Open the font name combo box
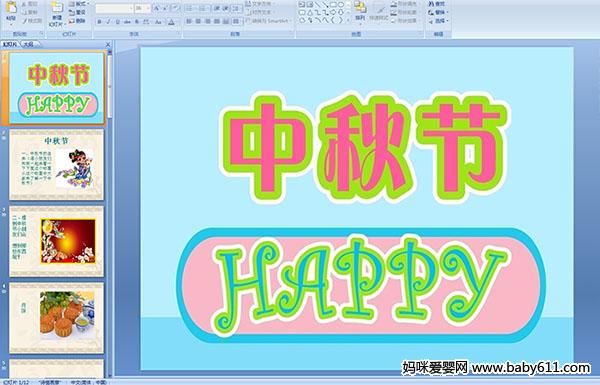 click(x=114, y=8)
